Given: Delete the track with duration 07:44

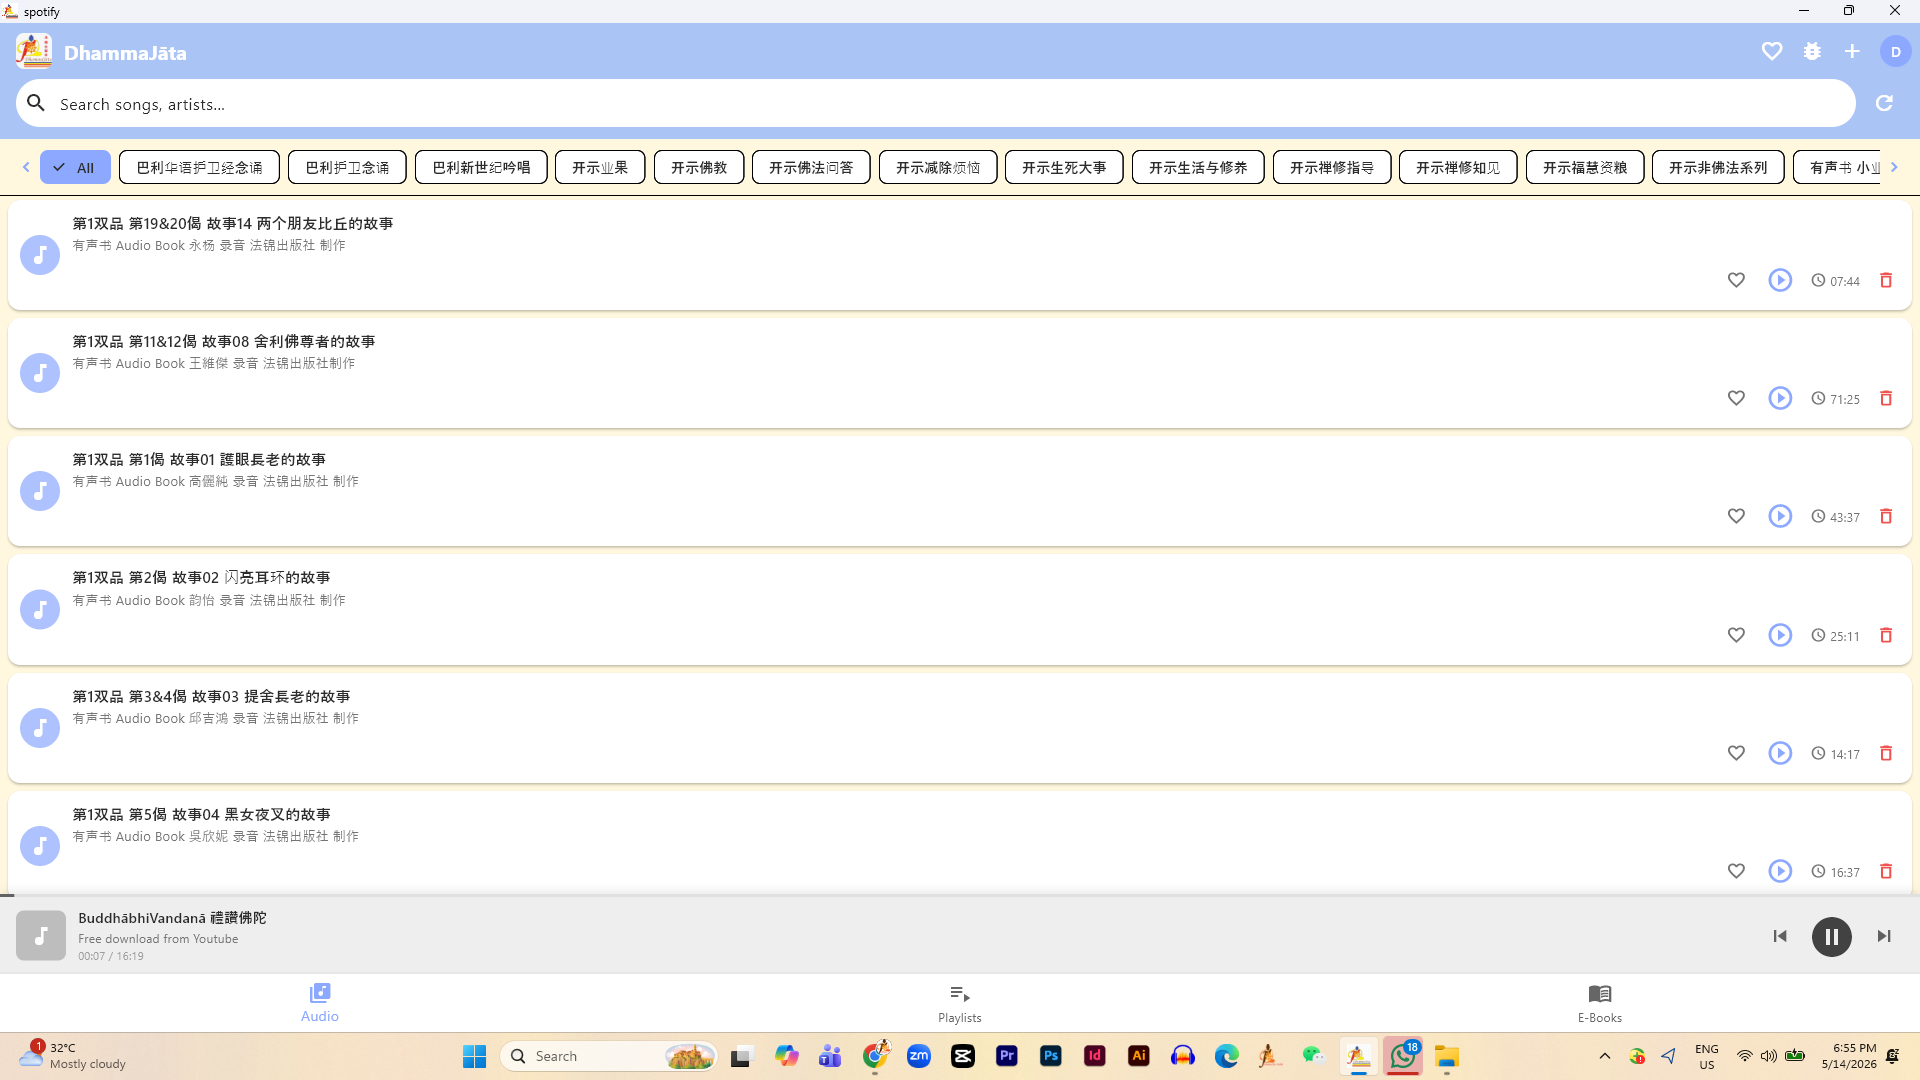Looking at the screenshot, I should click(x=1886, y=280).
